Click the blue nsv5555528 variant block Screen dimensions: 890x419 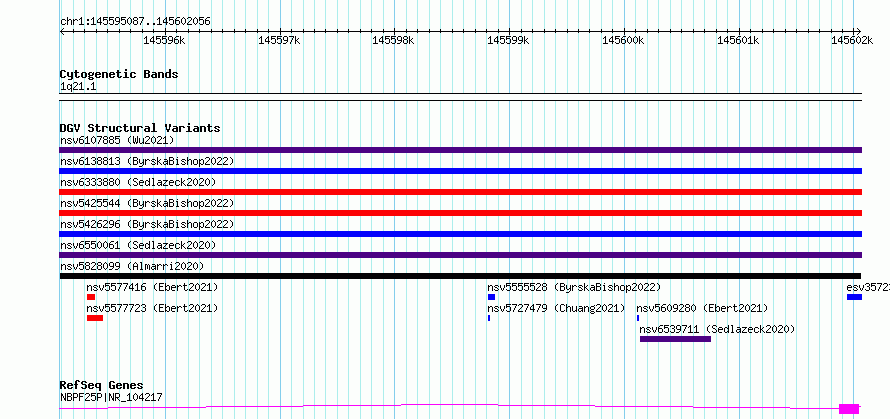(492, 297)
